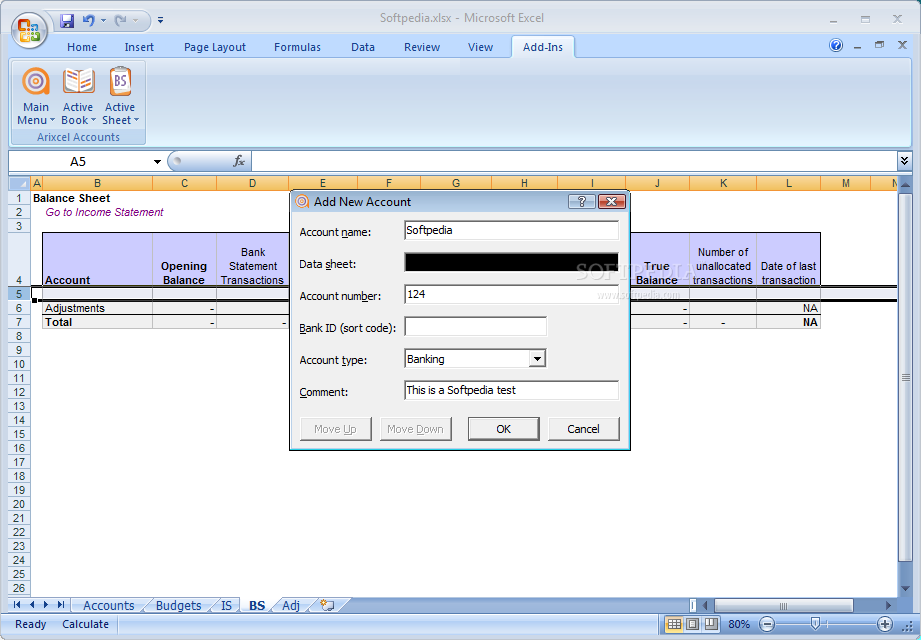Open the View ribbon tab
The image size is (921, 640).
[x=480, y=47]
